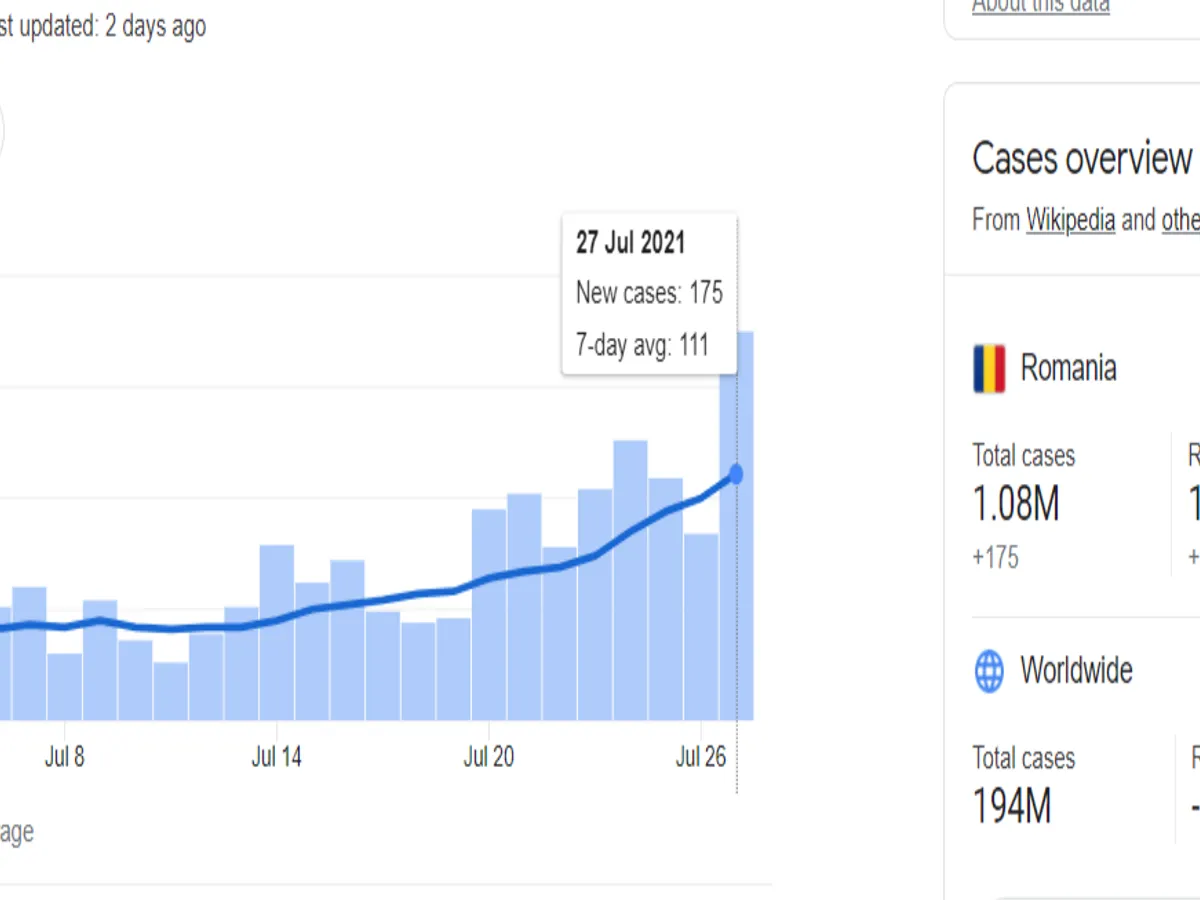The height and width of the screenshot is (900, 1200).
Task: Click the Jul 20 axis label
Action: [489, 757]
